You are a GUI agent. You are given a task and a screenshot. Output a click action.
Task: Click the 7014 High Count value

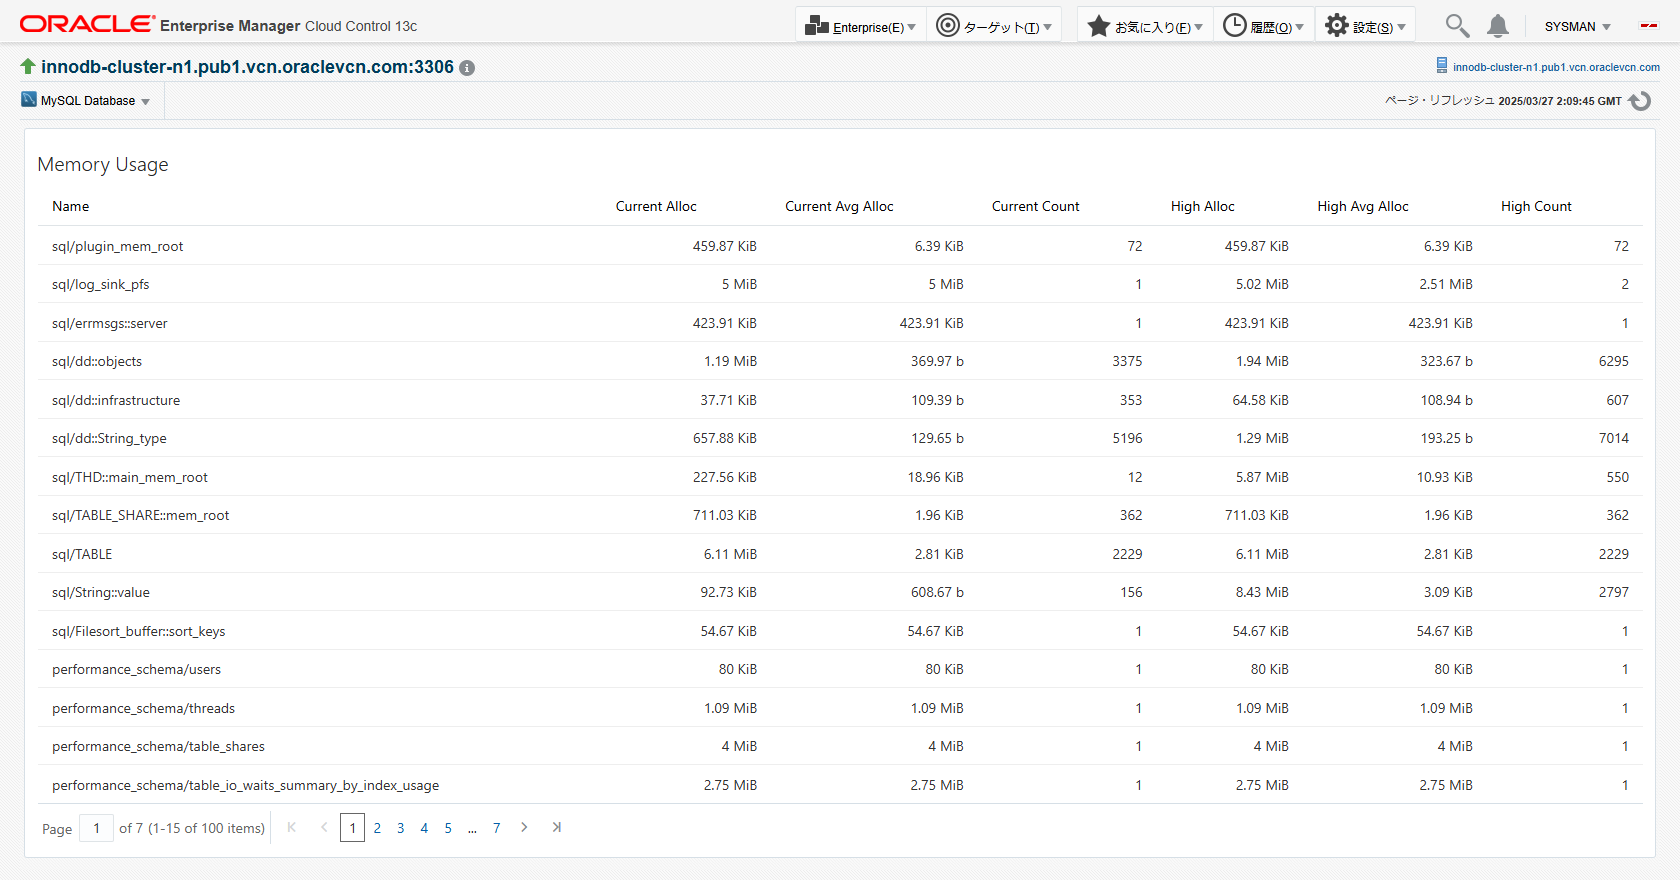(x=1614, y=439)
